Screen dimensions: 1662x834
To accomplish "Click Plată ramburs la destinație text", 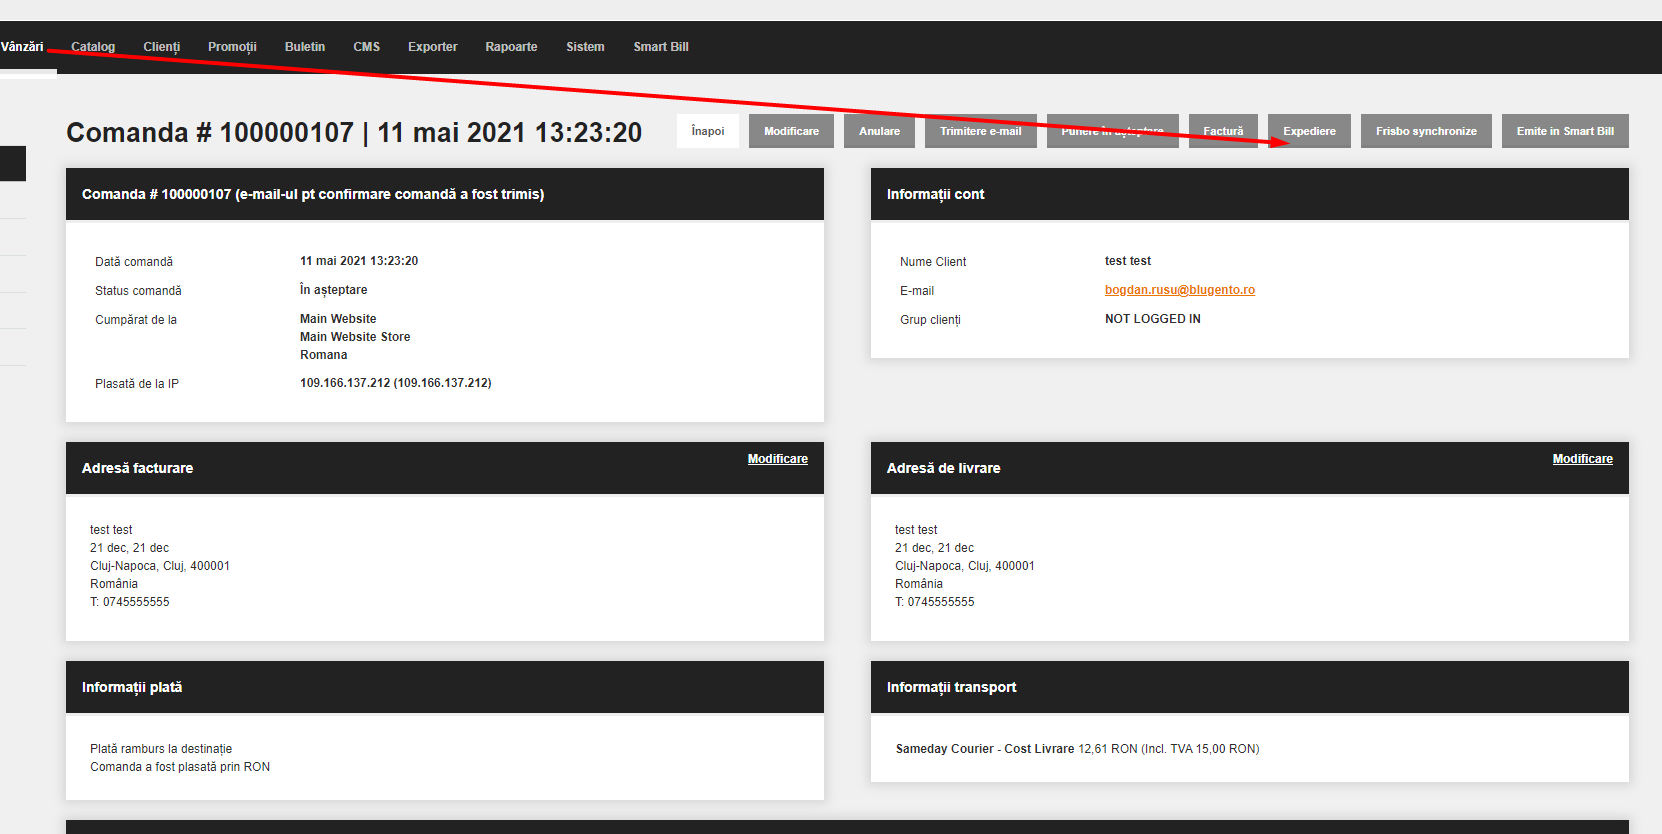I will pos(161,749).
